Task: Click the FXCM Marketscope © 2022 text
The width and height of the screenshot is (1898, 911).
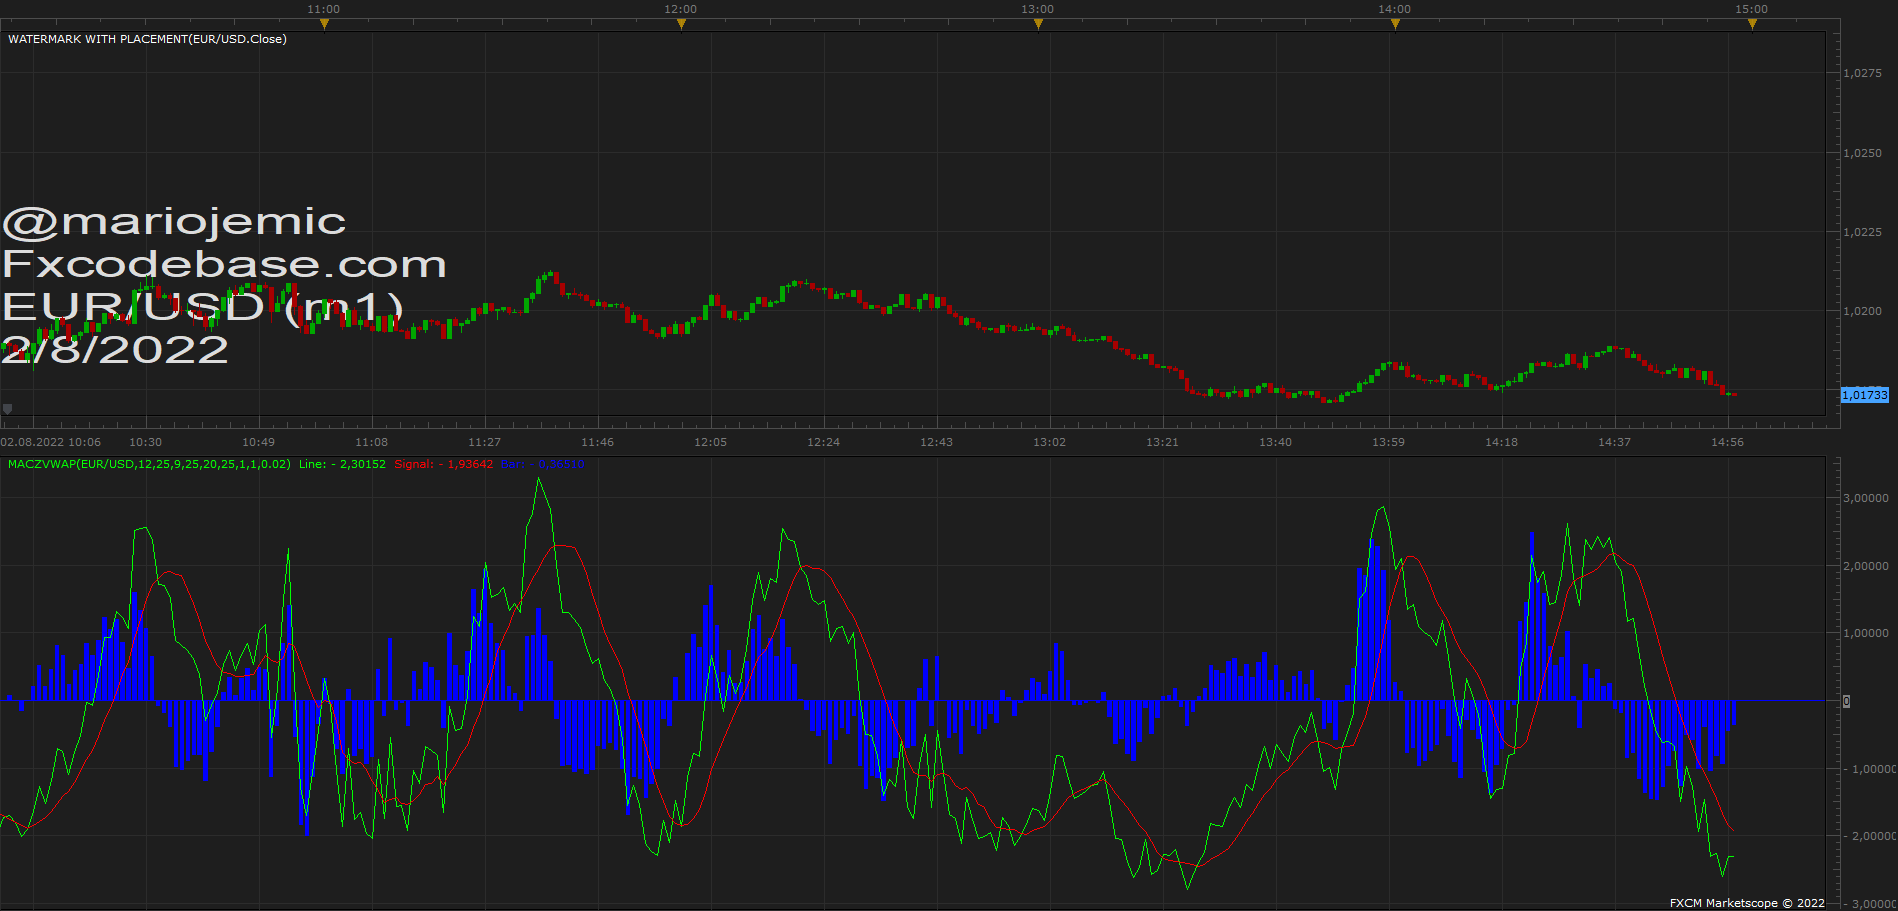Action: tap(1747, 903)
